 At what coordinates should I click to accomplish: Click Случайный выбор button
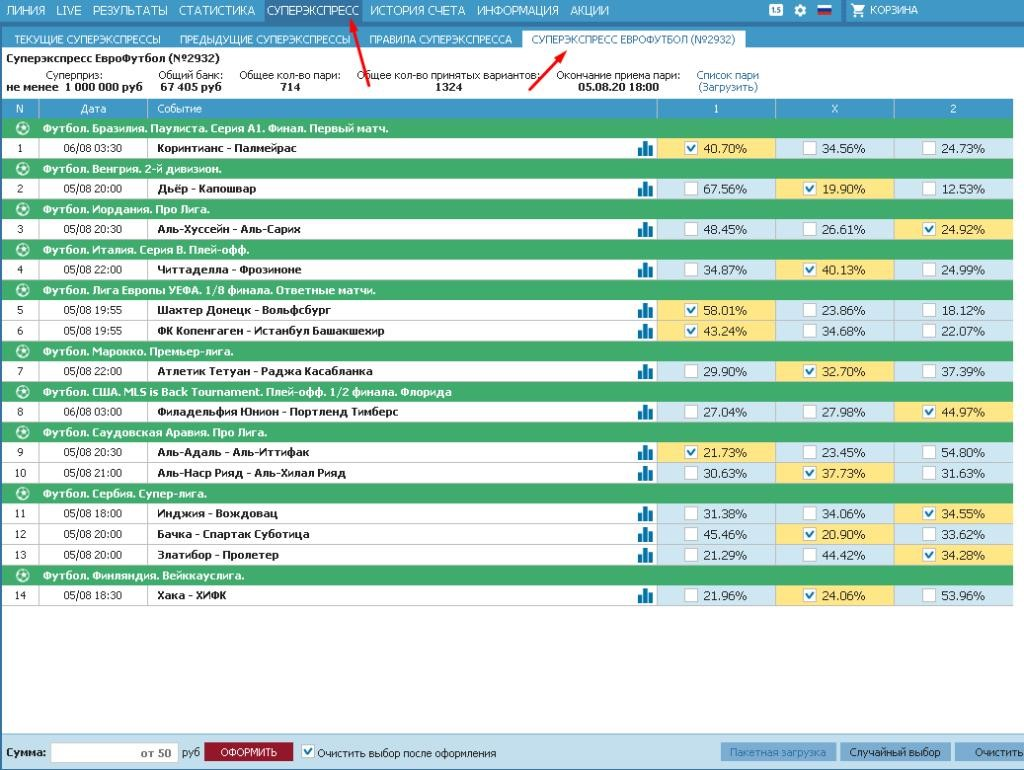895,752
